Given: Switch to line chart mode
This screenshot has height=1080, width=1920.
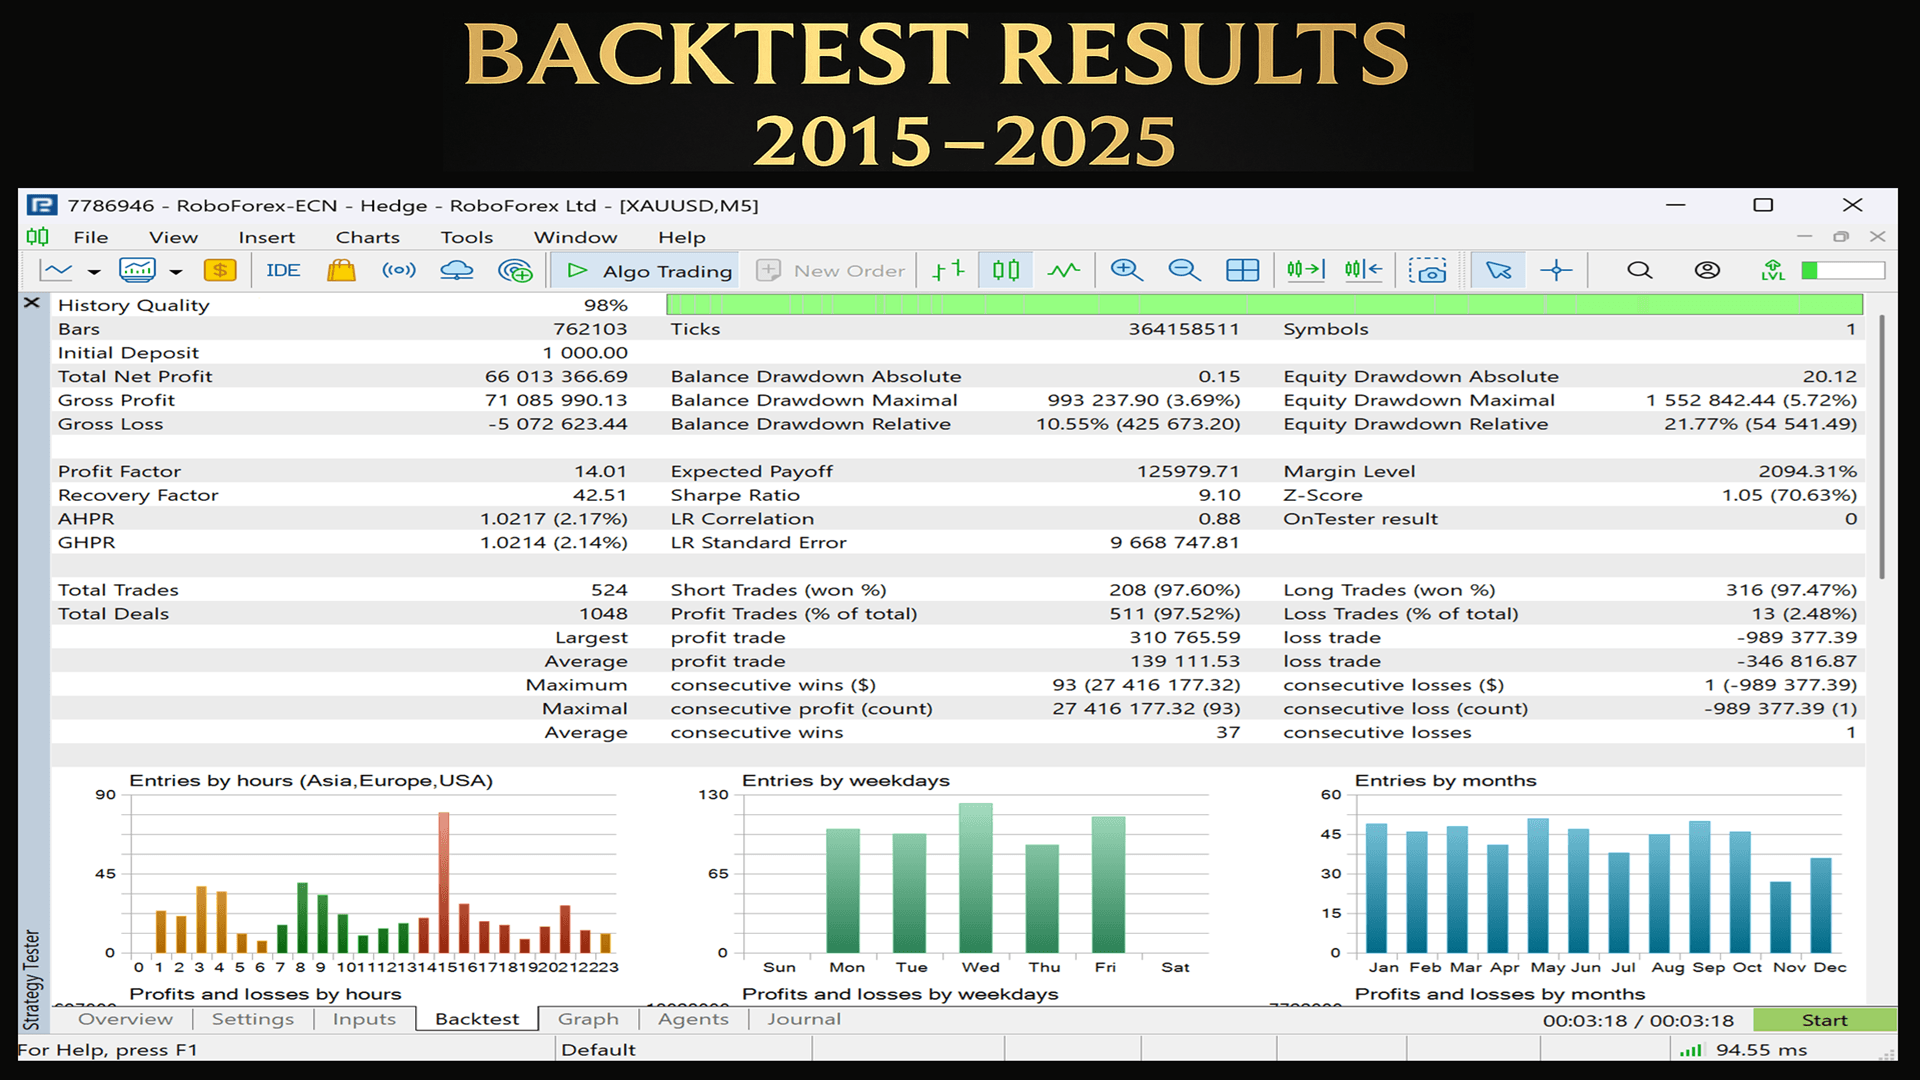Looking at the screenshot, I should (1064, 270).
